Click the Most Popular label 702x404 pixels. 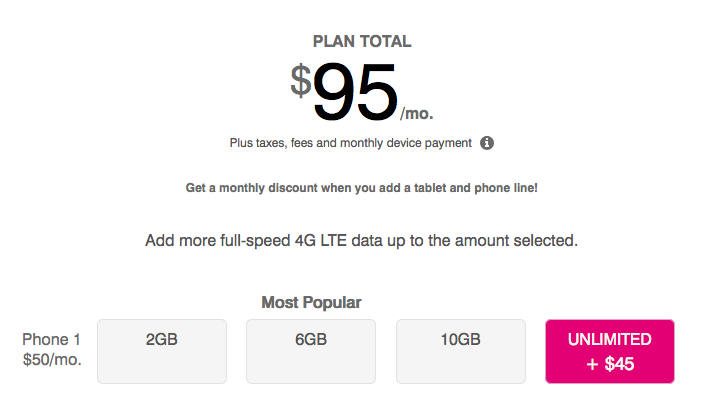tap(311, 302)
